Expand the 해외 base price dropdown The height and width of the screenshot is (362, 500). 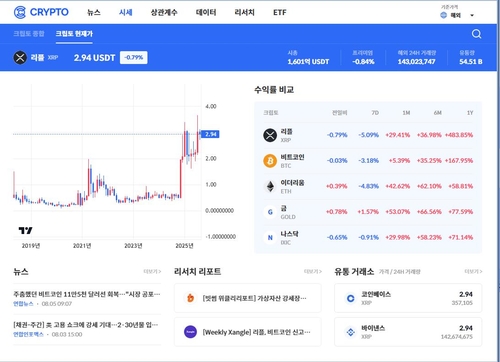pos(457,15)
